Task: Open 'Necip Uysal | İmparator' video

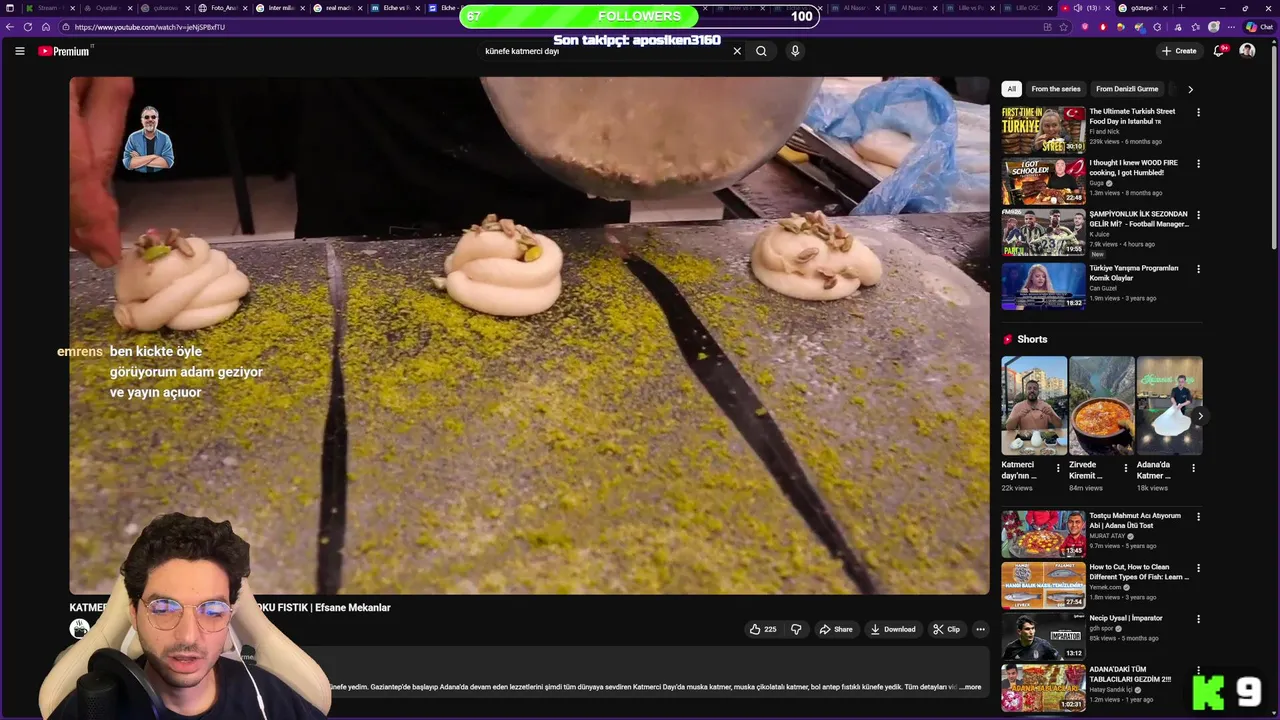Action: click(1043, 636)
